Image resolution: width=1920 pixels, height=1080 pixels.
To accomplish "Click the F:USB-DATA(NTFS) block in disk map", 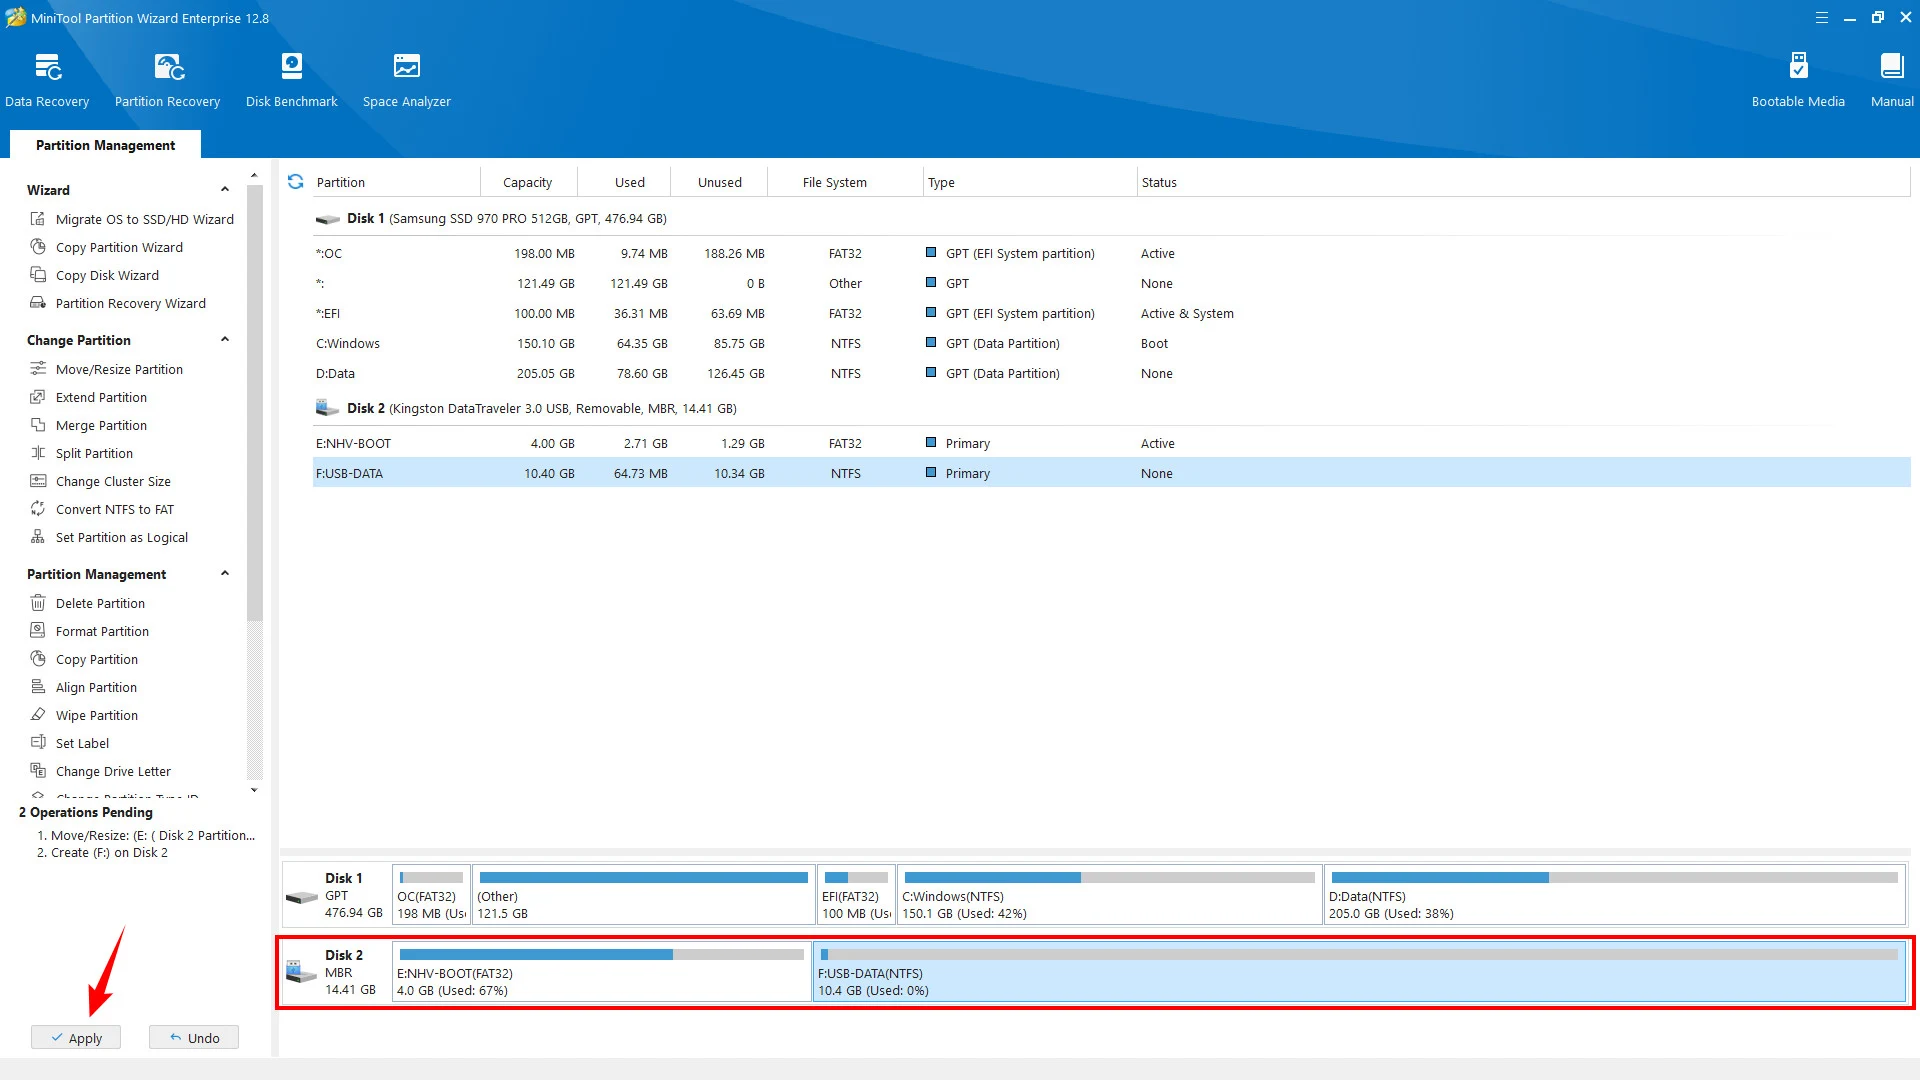I will pos(1360,972).
